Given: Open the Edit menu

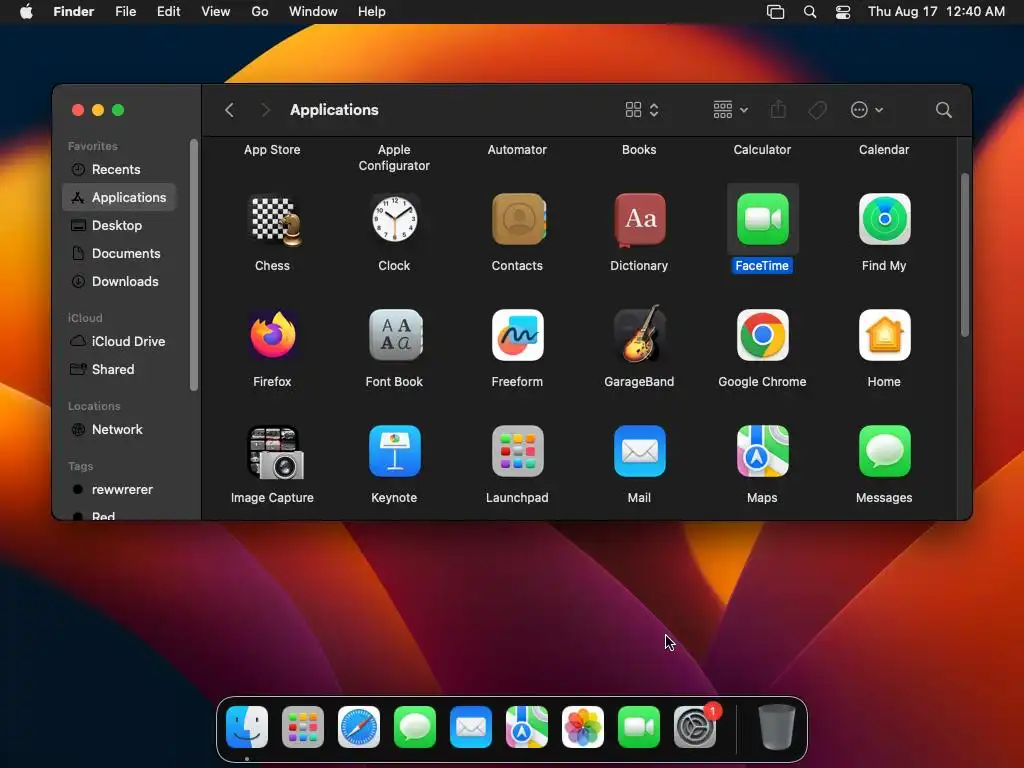Looking at the screenshot, I should point(168,12).
